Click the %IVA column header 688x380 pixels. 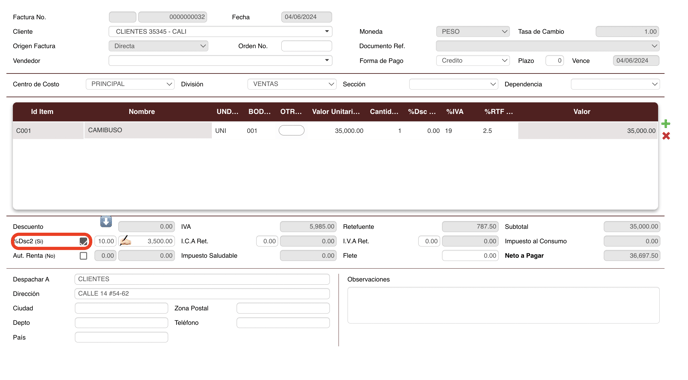point(455,112)
